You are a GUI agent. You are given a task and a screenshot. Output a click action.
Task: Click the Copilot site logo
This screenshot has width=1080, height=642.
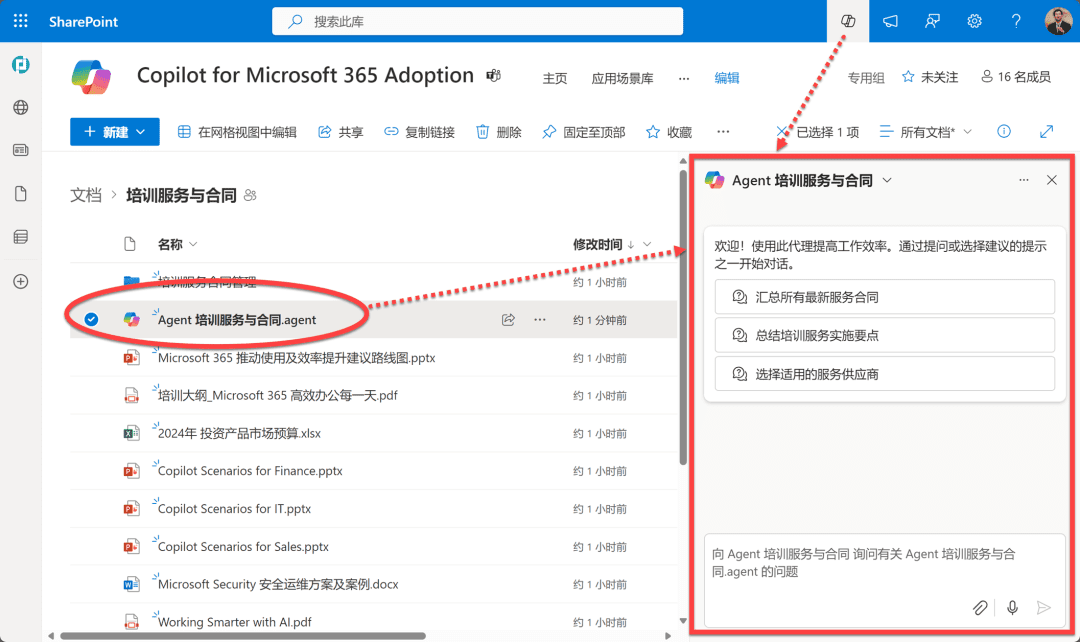(91, 76)
